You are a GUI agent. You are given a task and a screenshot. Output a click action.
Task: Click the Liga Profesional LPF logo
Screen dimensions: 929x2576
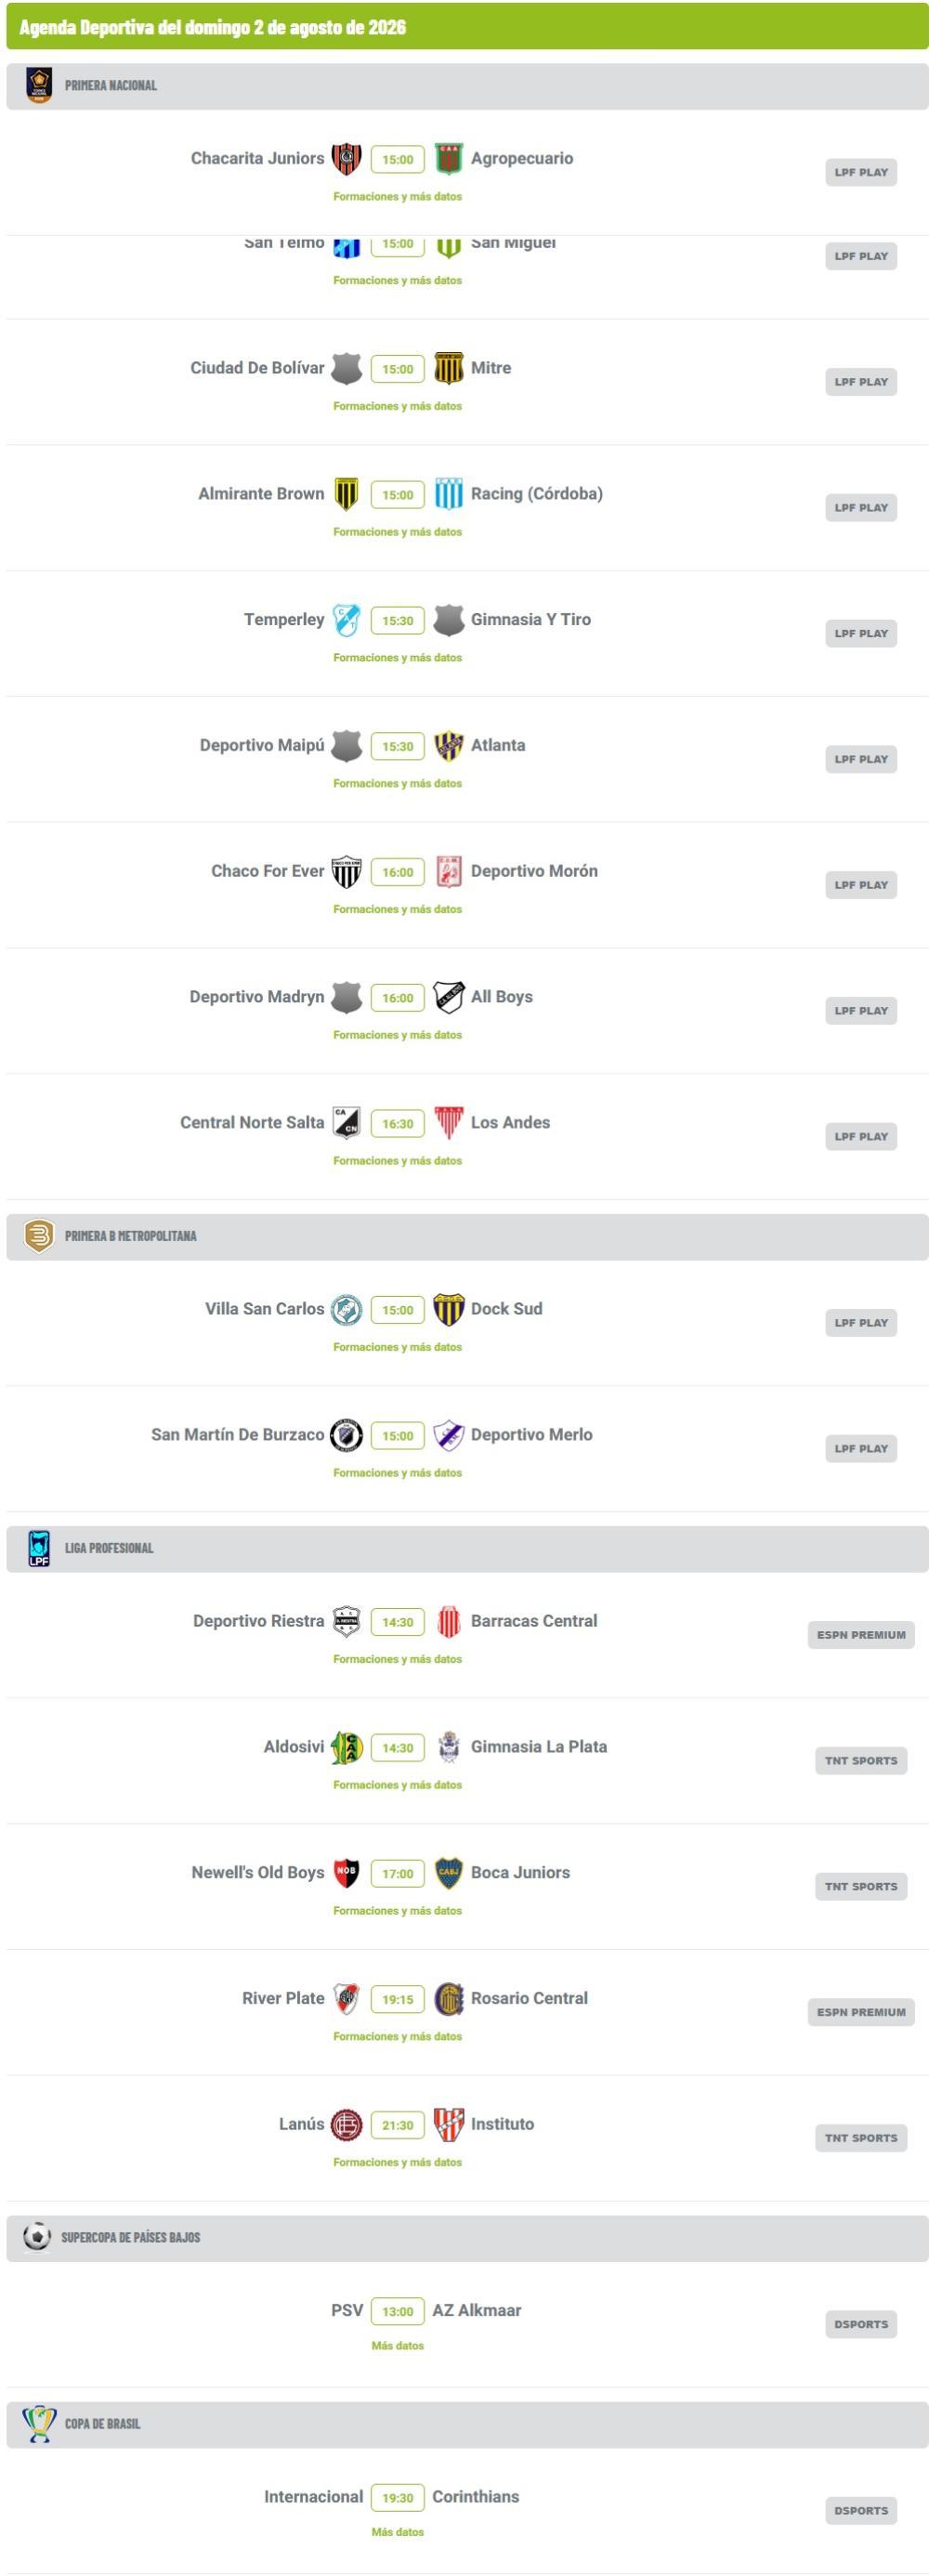pos(39,1548)
